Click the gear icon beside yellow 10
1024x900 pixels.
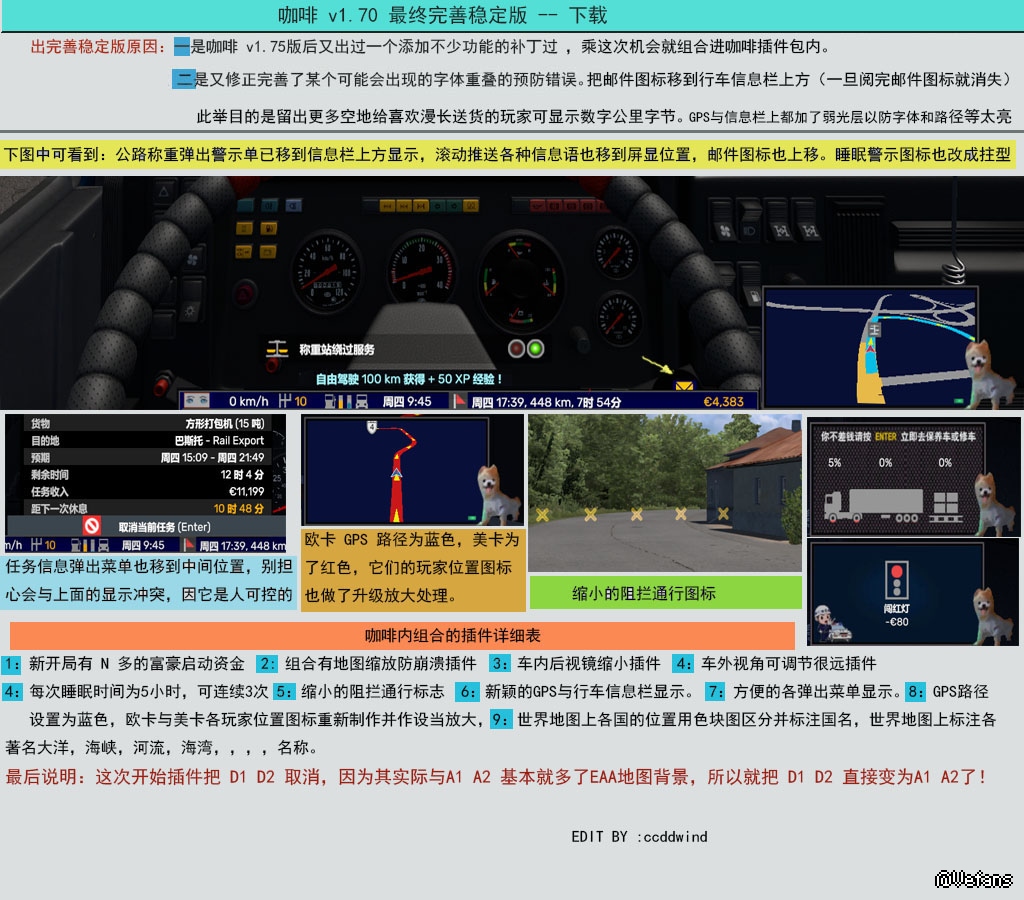[285, 401]
